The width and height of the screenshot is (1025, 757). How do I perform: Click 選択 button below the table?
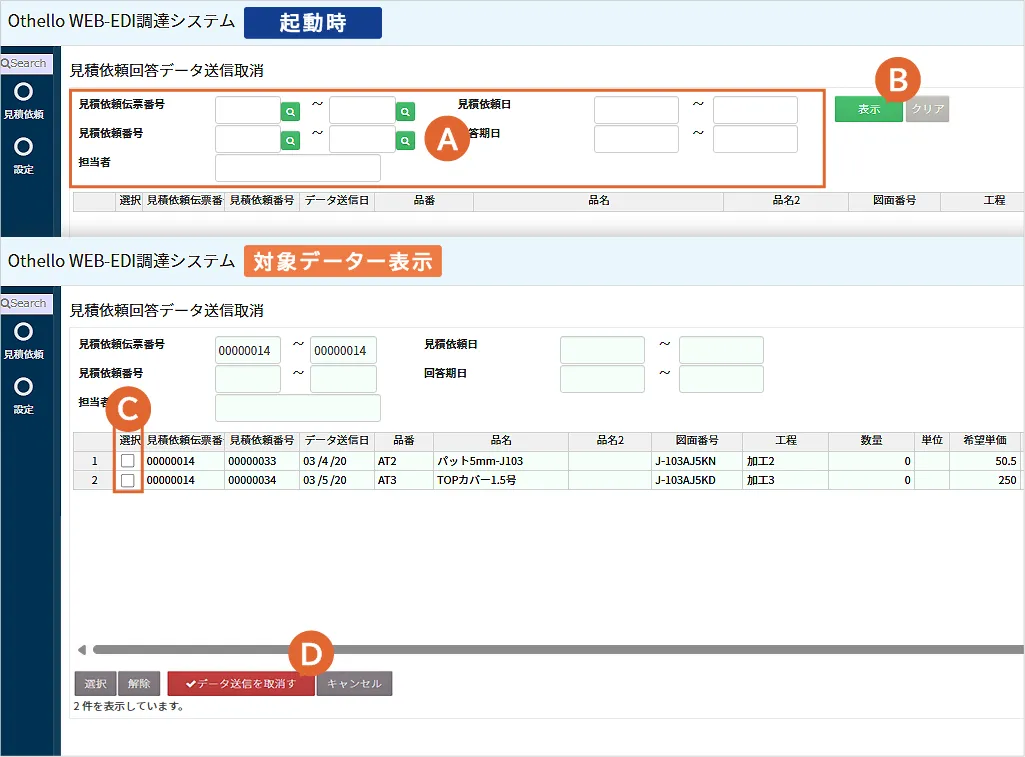point(95,684)
